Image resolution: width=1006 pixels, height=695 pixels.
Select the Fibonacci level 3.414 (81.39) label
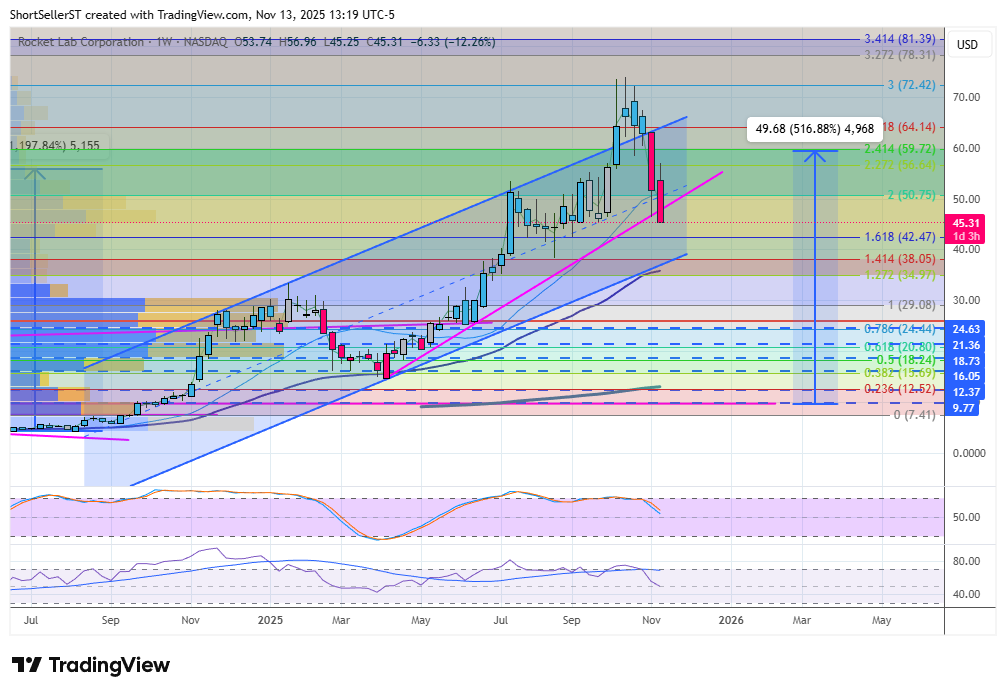pos(899,39)
